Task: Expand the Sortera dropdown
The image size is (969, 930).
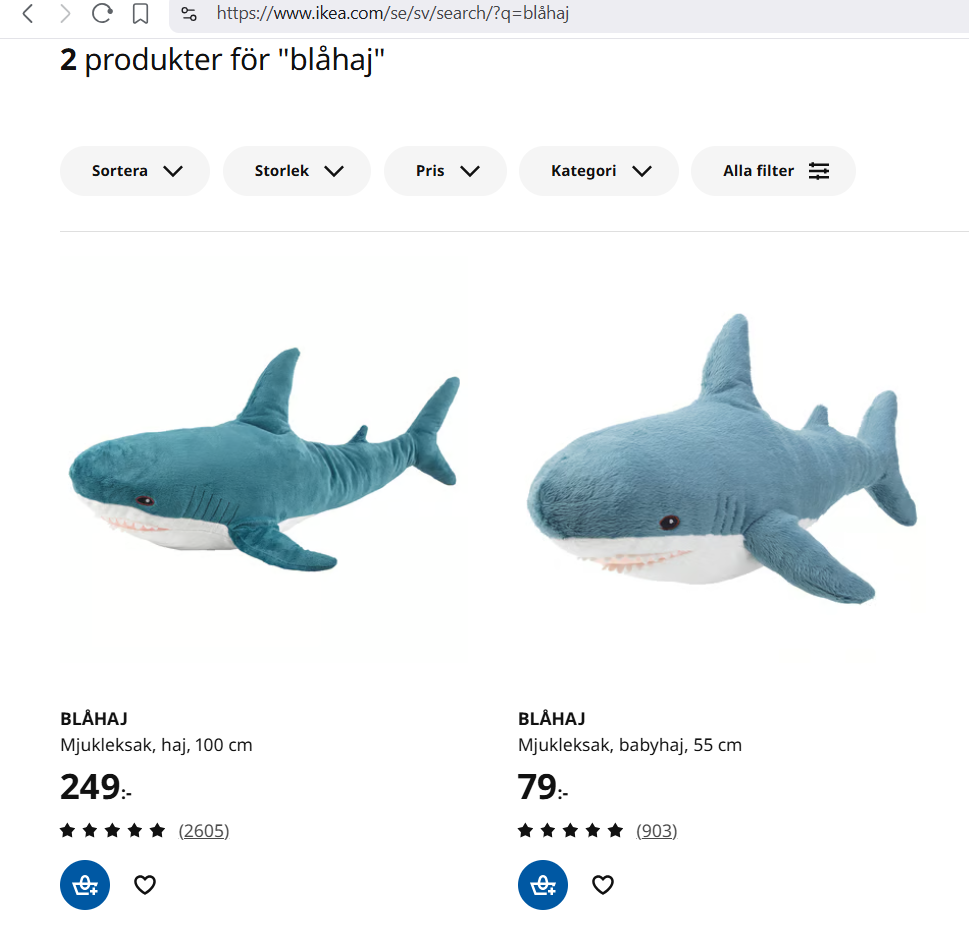Action: point(135,171)
